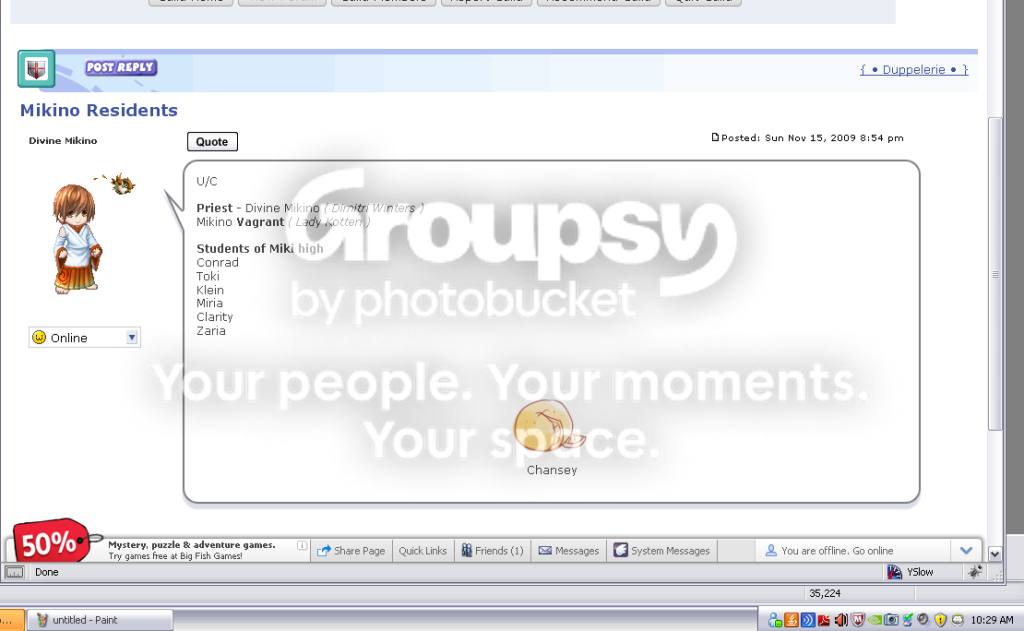
Task: Click the McAfee shield tray icon
Action: point(858,620)
